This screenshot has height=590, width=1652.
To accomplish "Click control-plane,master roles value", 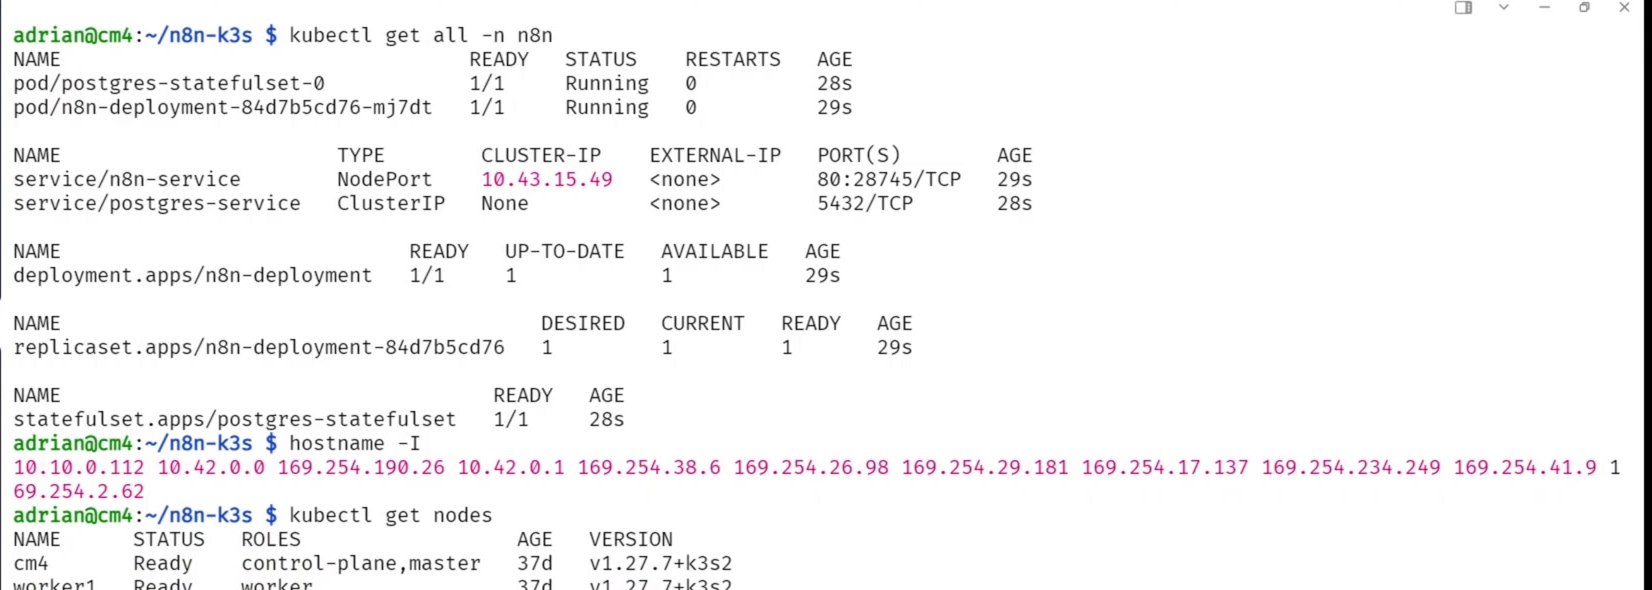I will (361, 564).
